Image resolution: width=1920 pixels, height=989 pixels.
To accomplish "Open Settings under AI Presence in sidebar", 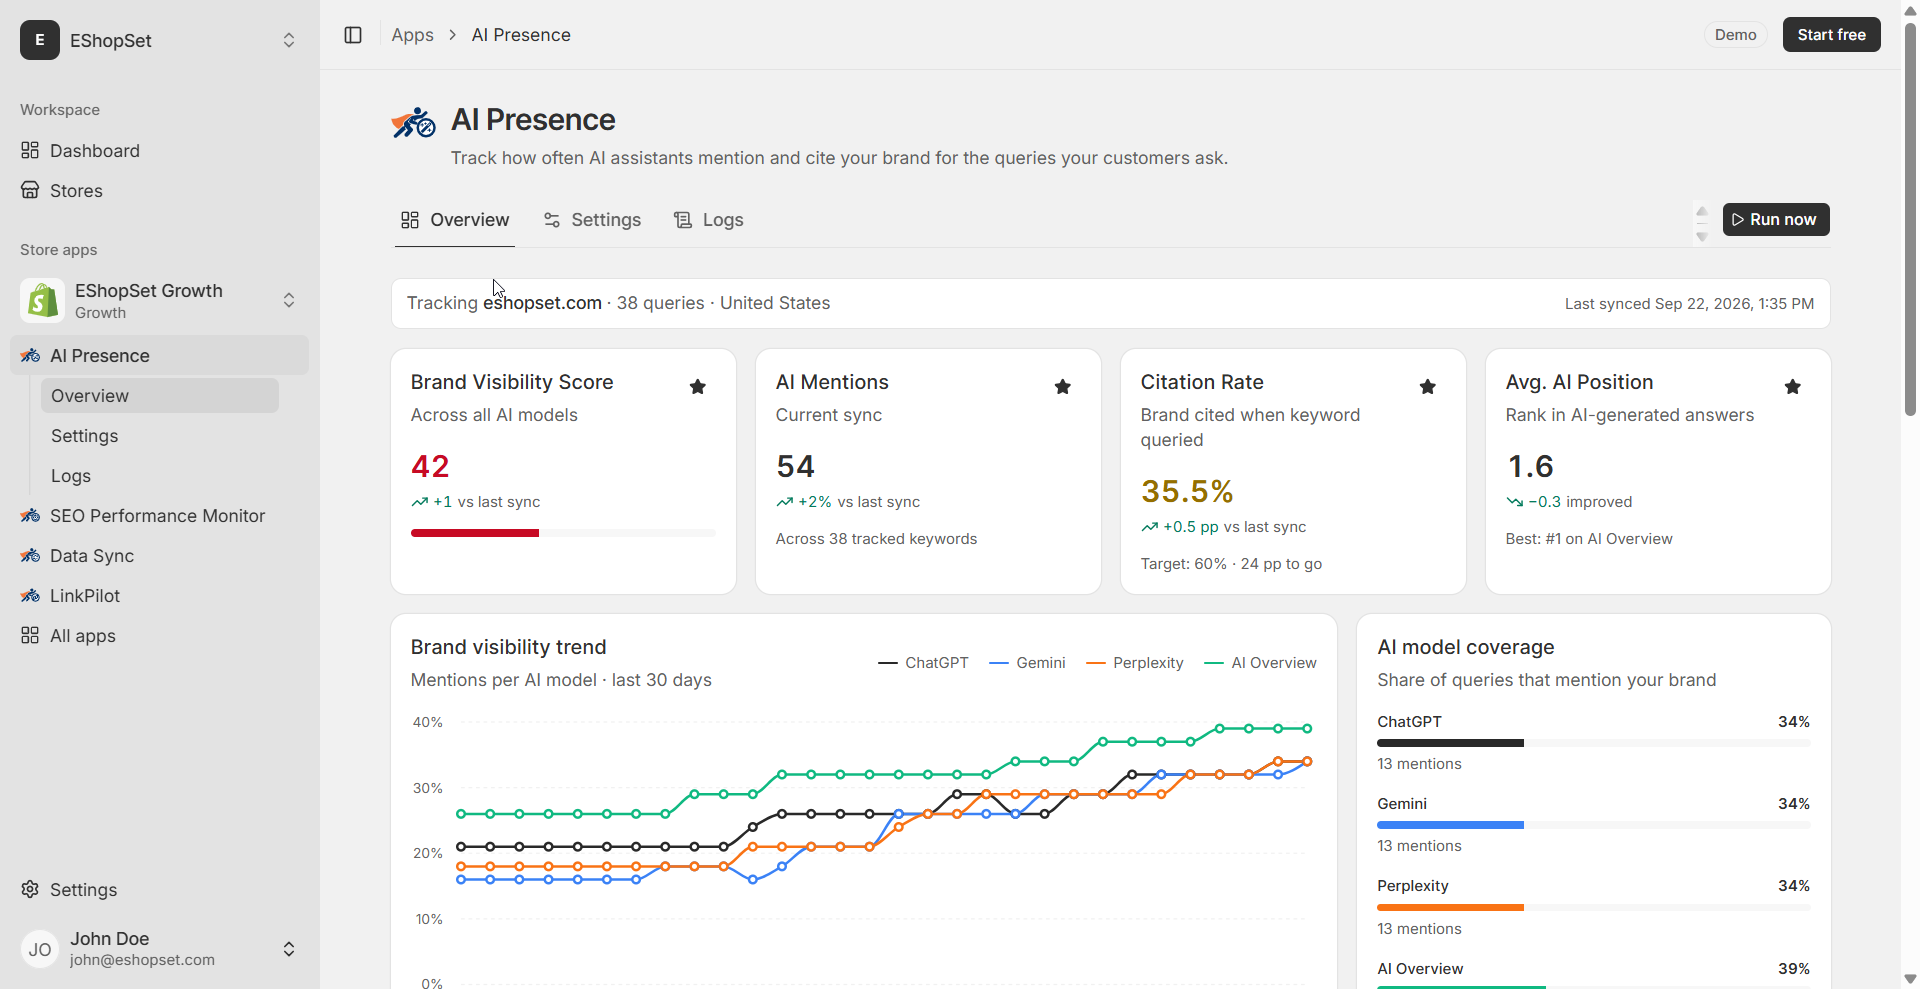I will [x=160, y=436].
